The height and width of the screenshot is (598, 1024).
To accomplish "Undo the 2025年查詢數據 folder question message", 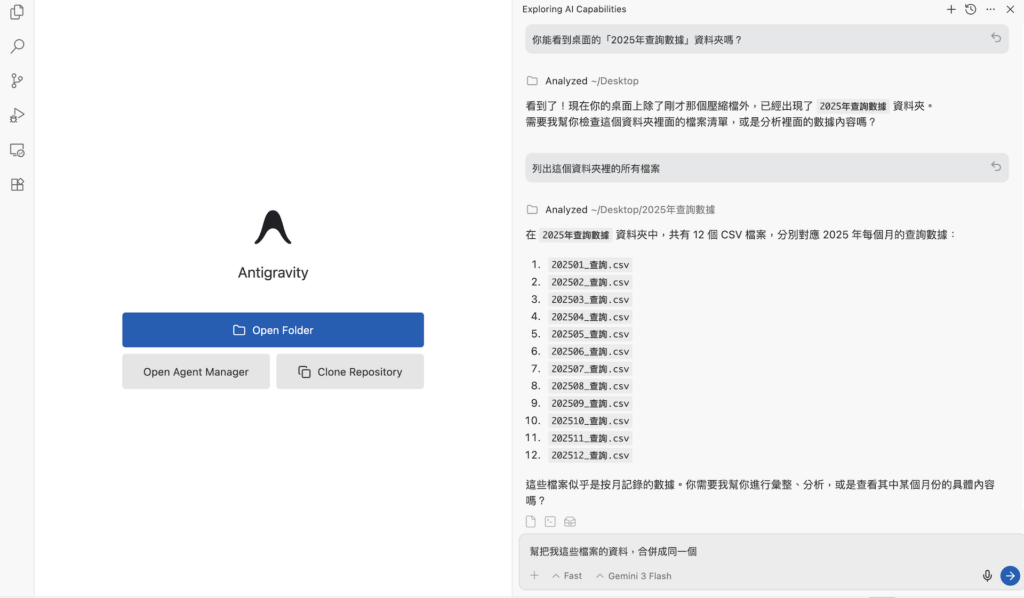I will pos(996,38).
